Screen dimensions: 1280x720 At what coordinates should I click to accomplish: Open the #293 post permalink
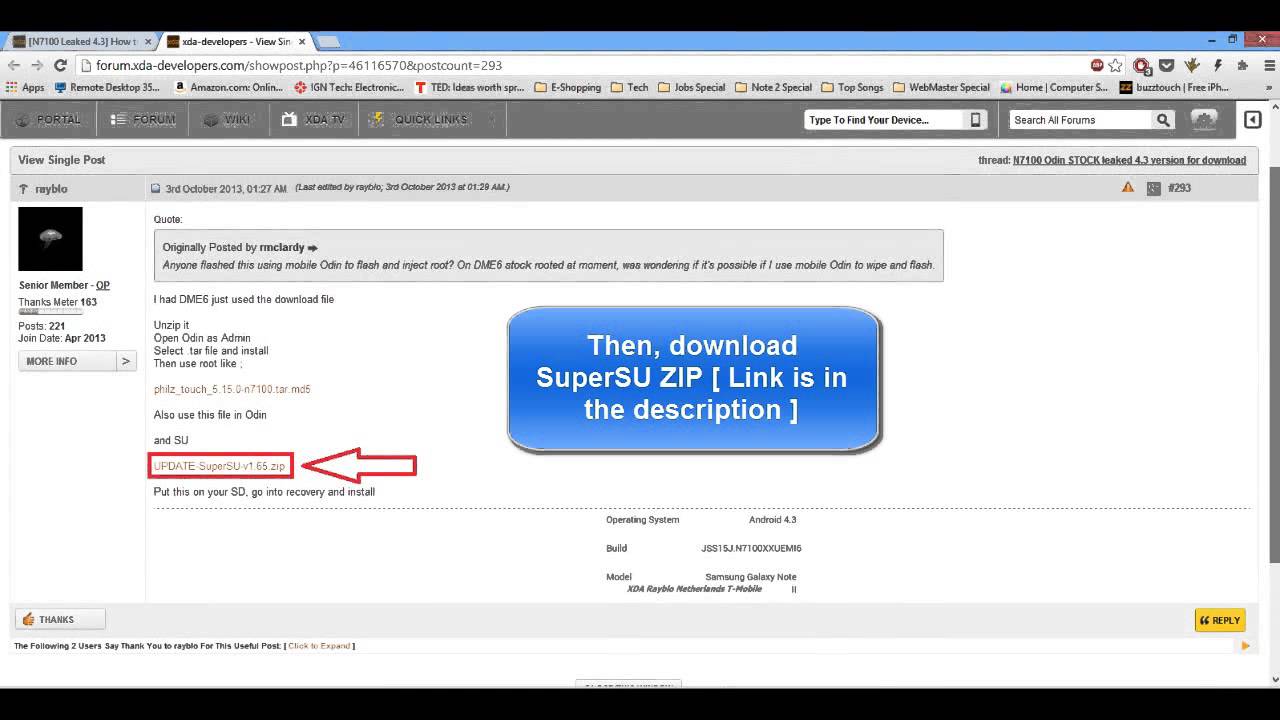point(1179,188)
